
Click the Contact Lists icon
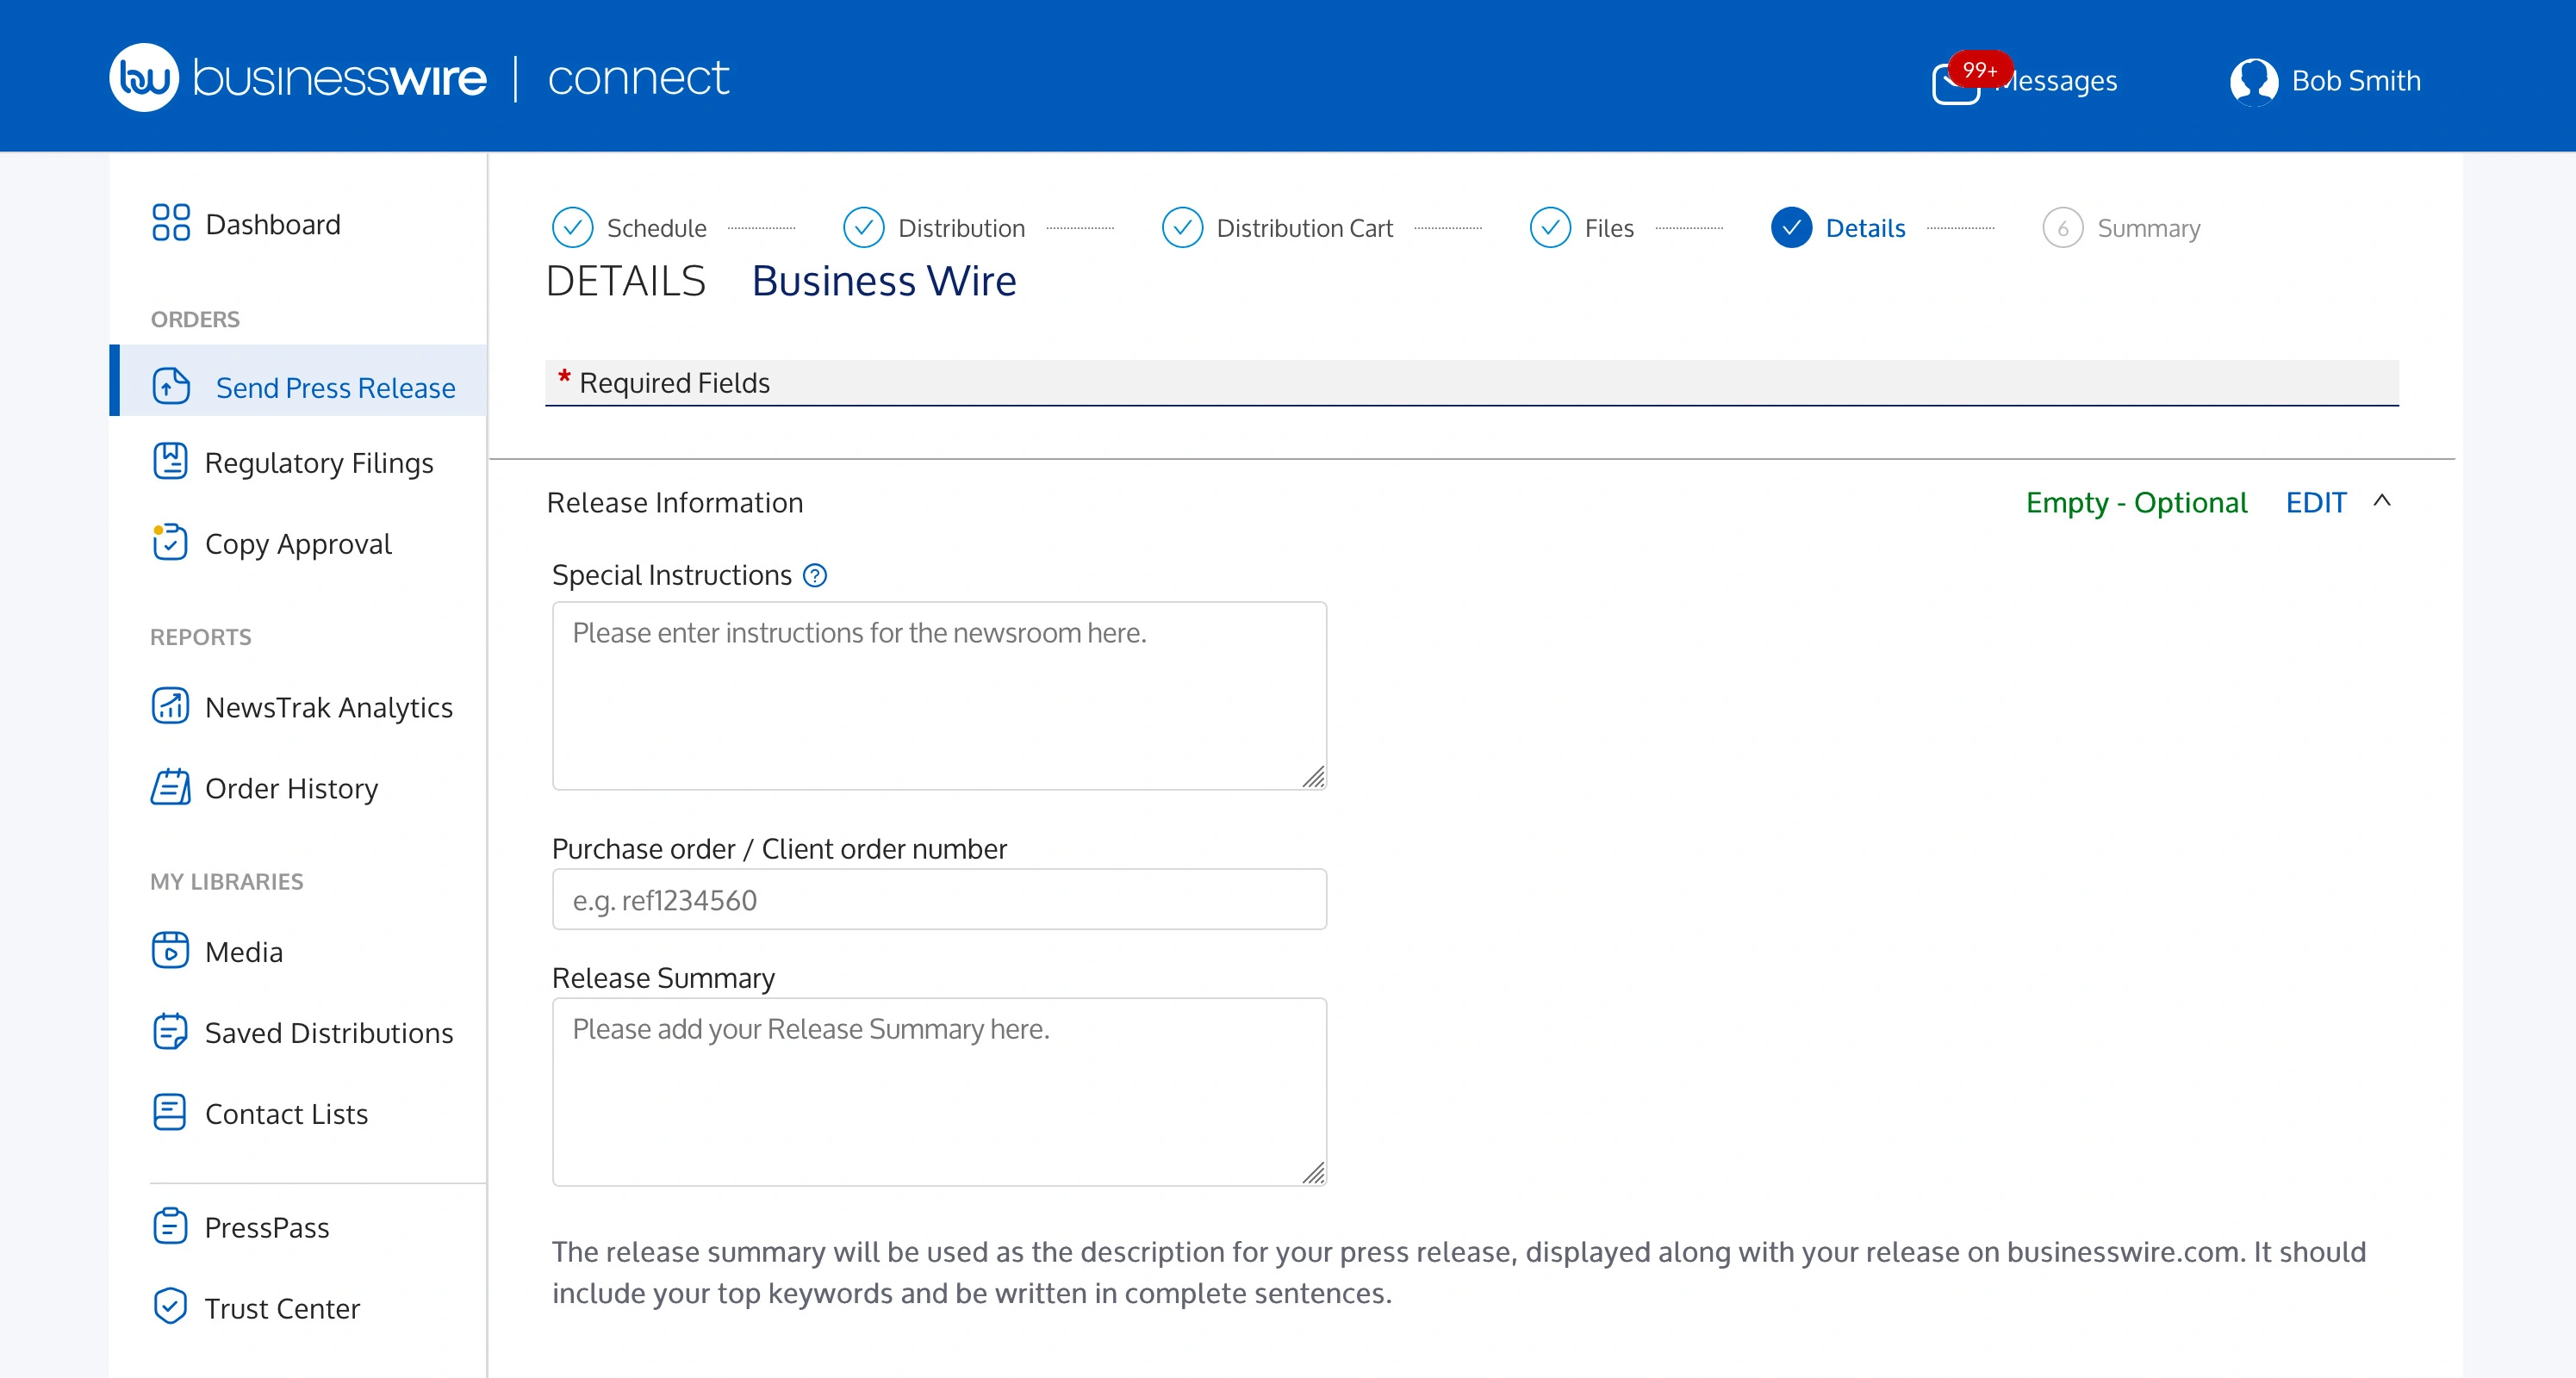click(x=170, y=1112)
